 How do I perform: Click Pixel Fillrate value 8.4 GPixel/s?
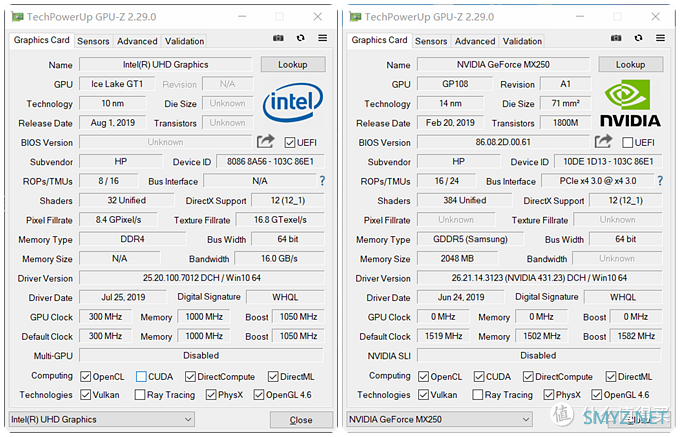118,220
